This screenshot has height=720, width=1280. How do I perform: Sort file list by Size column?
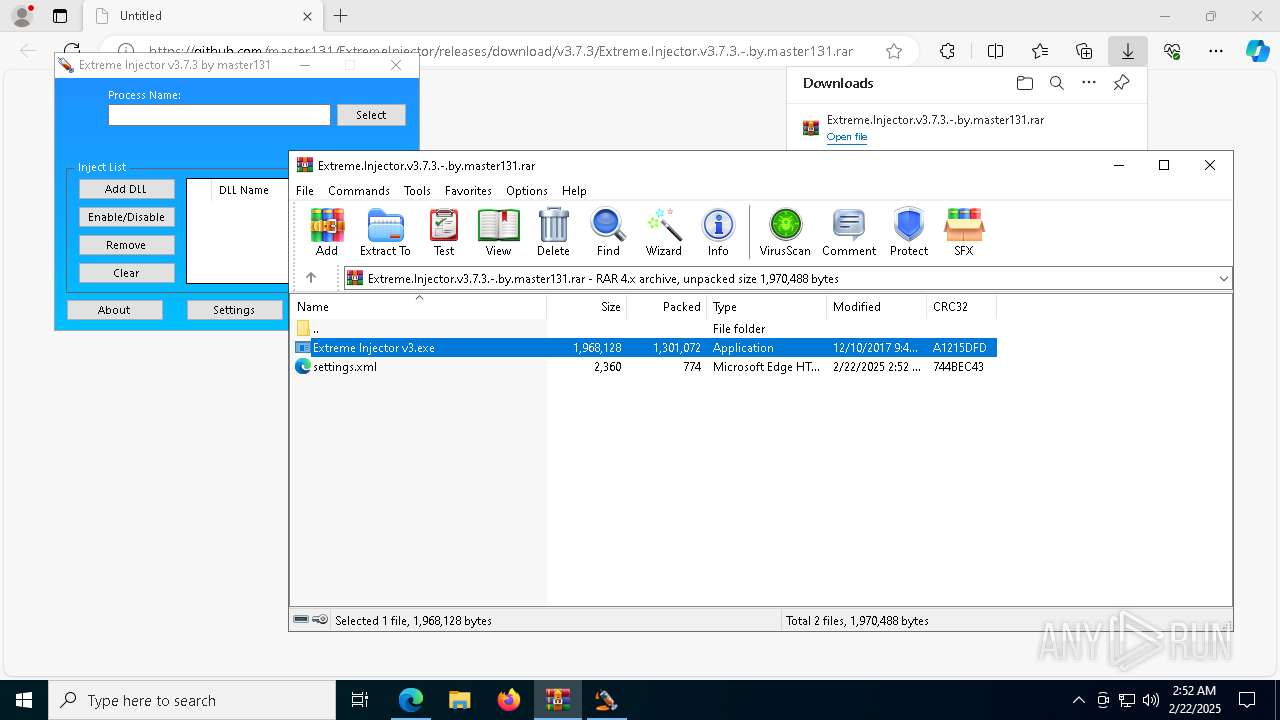(587, 306)
